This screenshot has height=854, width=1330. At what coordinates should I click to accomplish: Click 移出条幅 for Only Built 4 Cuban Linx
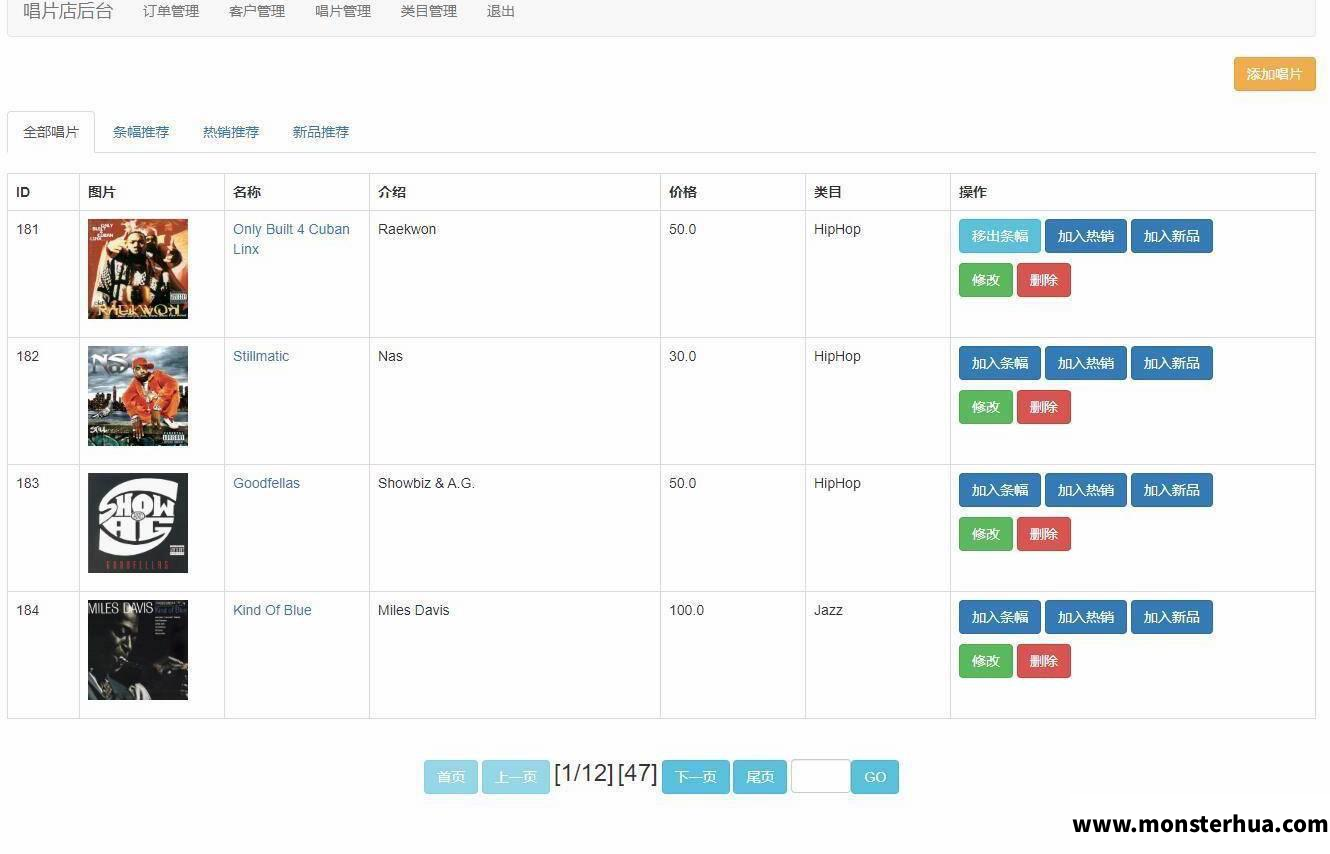pyautogui.click(x=1000, y=236)
